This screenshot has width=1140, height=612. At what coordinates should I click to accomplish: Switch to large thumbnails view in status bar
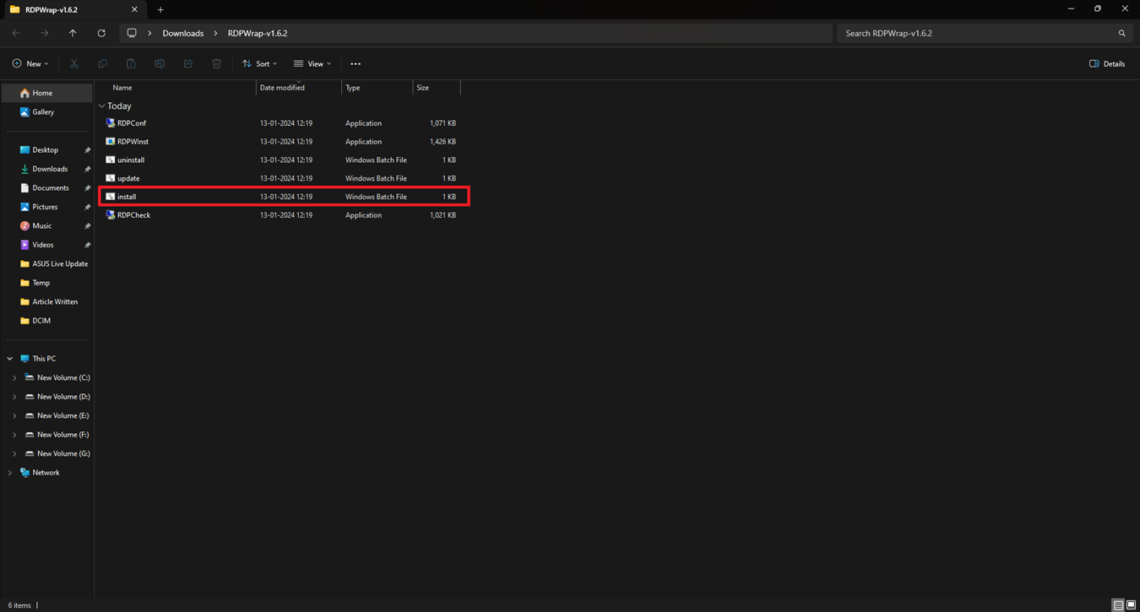1131,605
